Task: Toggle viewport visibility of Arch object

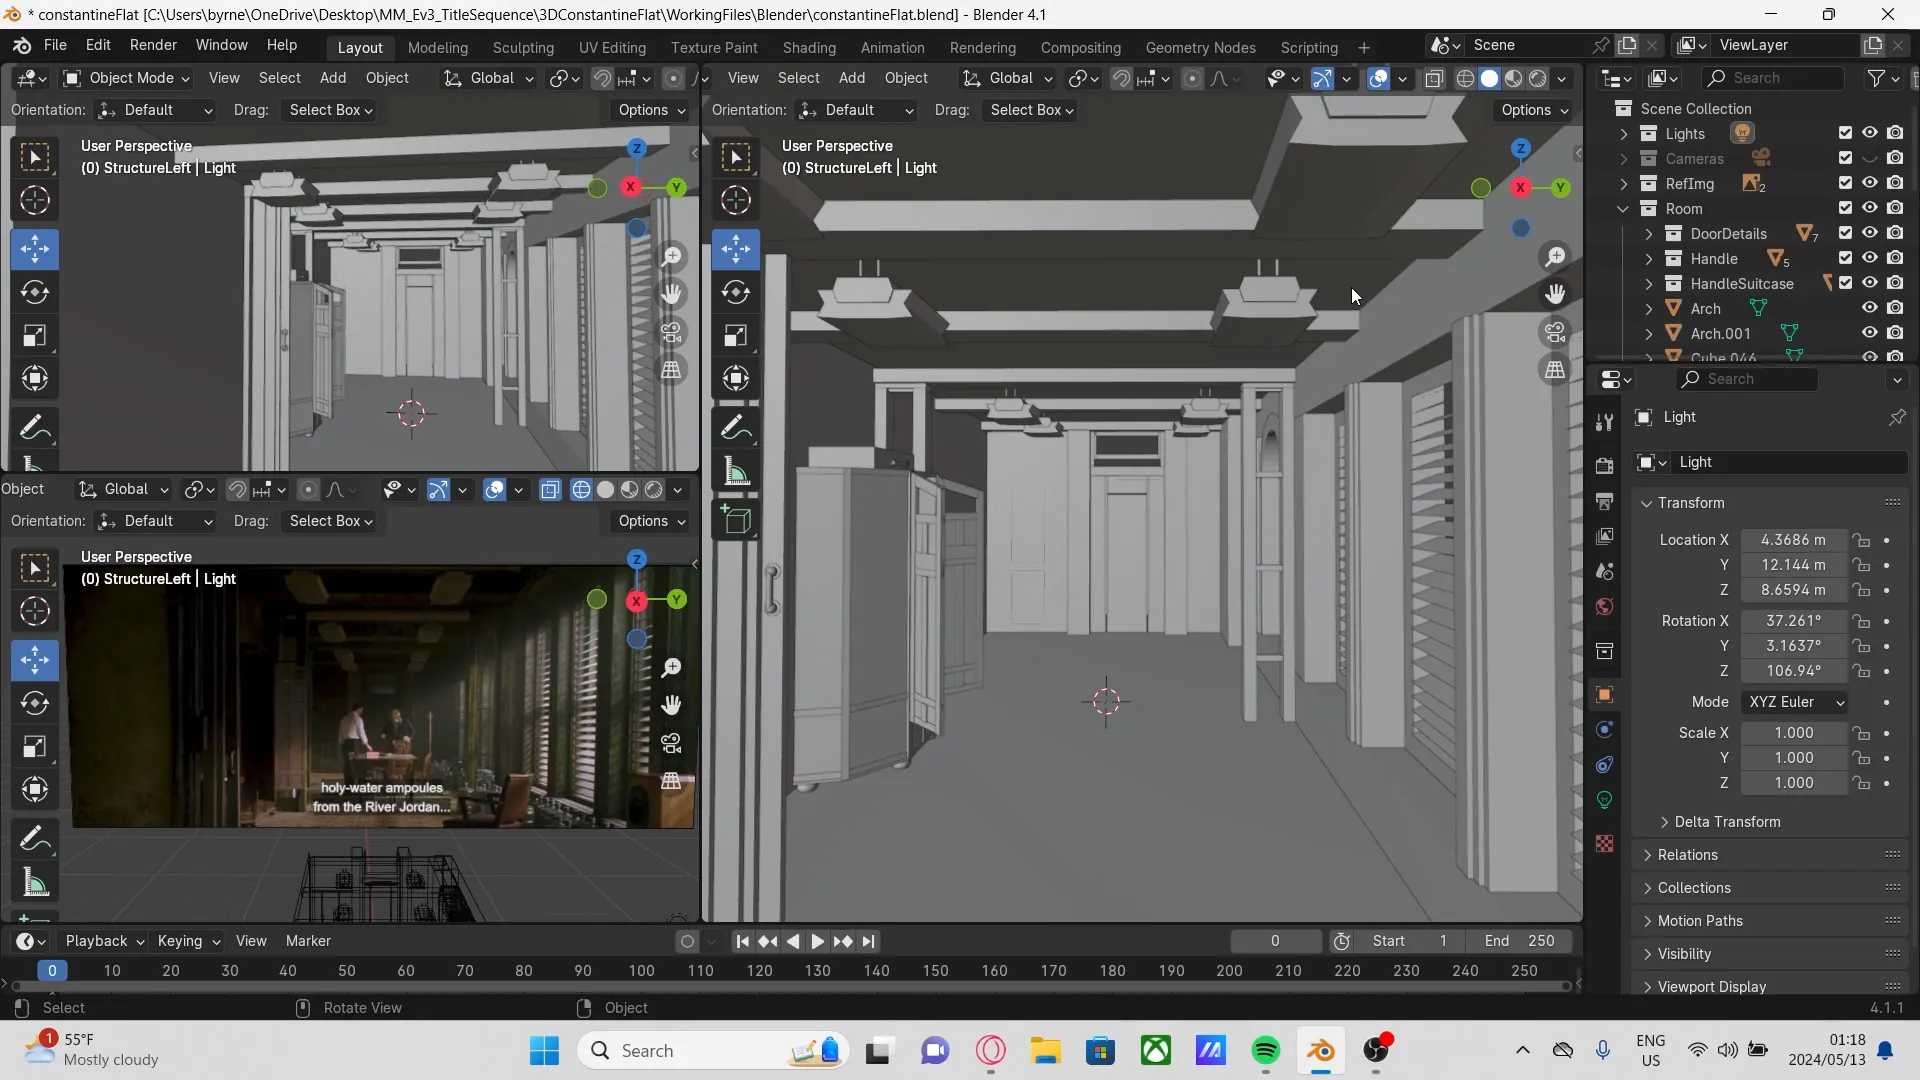Action: click(1869, 308)
